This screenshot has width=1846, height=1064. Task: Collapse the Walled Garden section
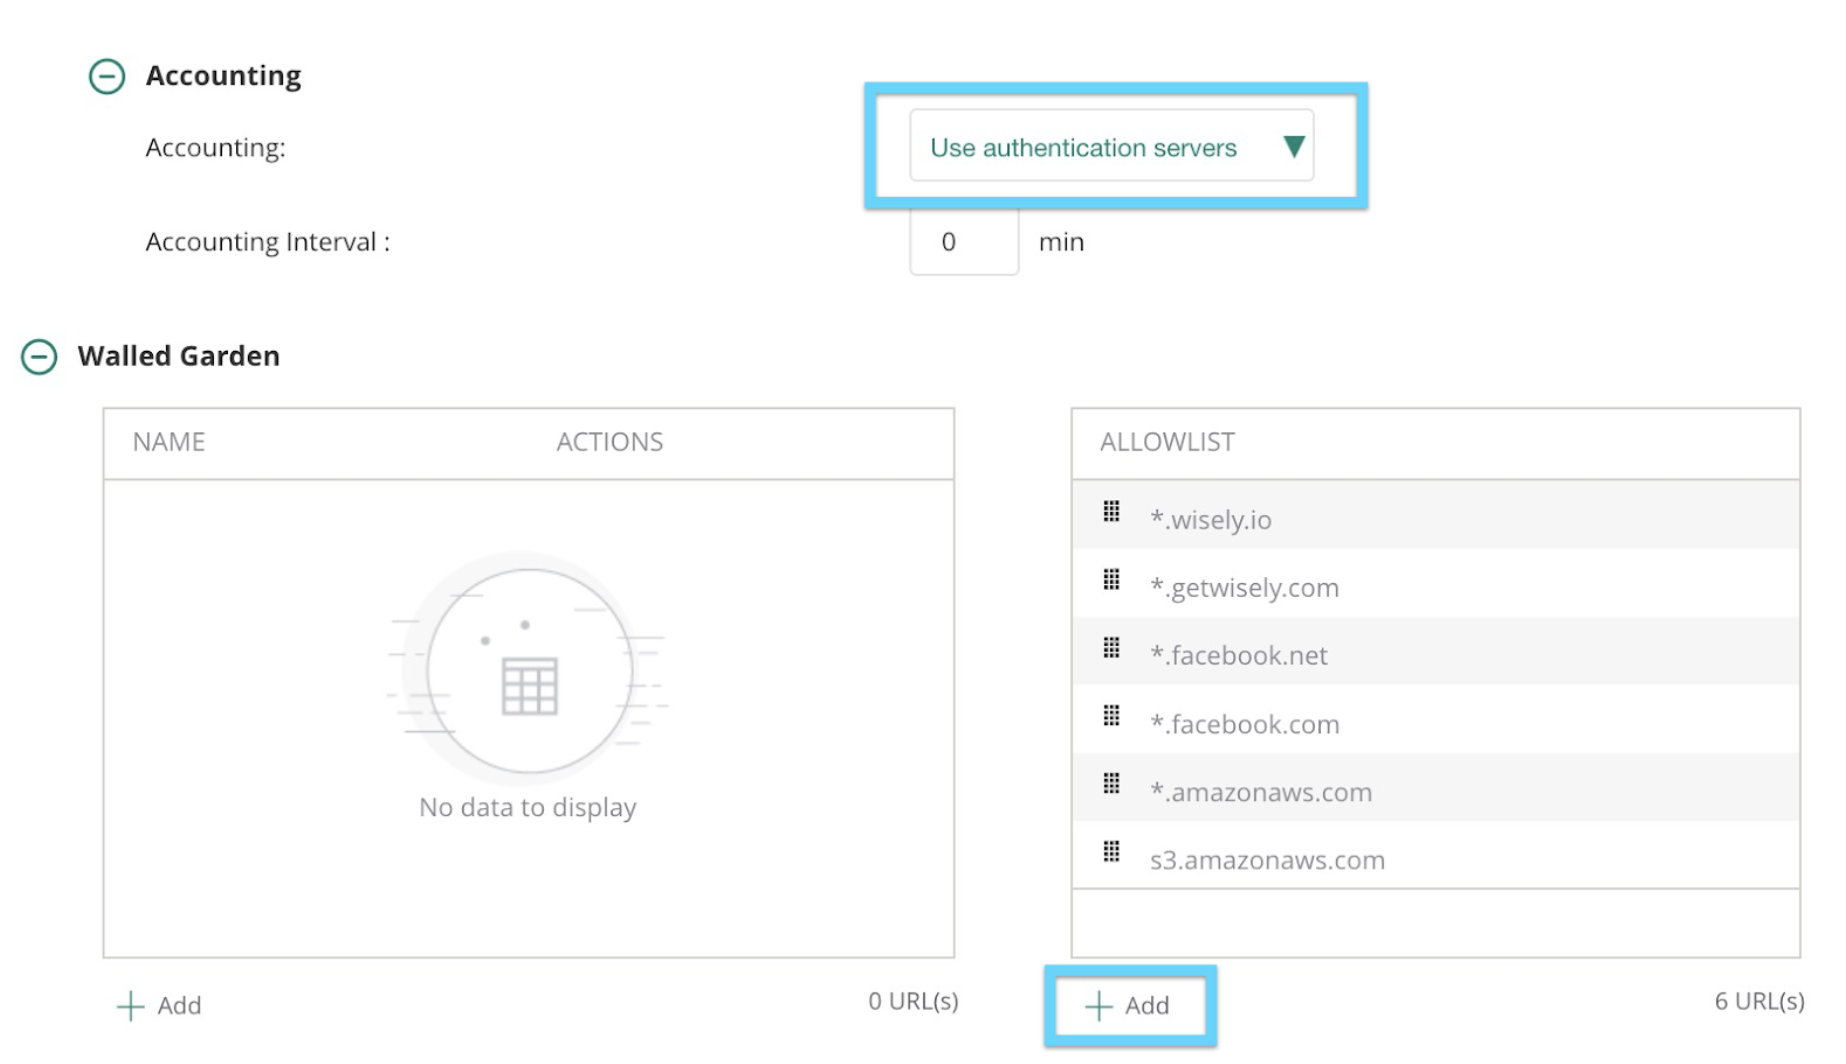pos(39,356)
